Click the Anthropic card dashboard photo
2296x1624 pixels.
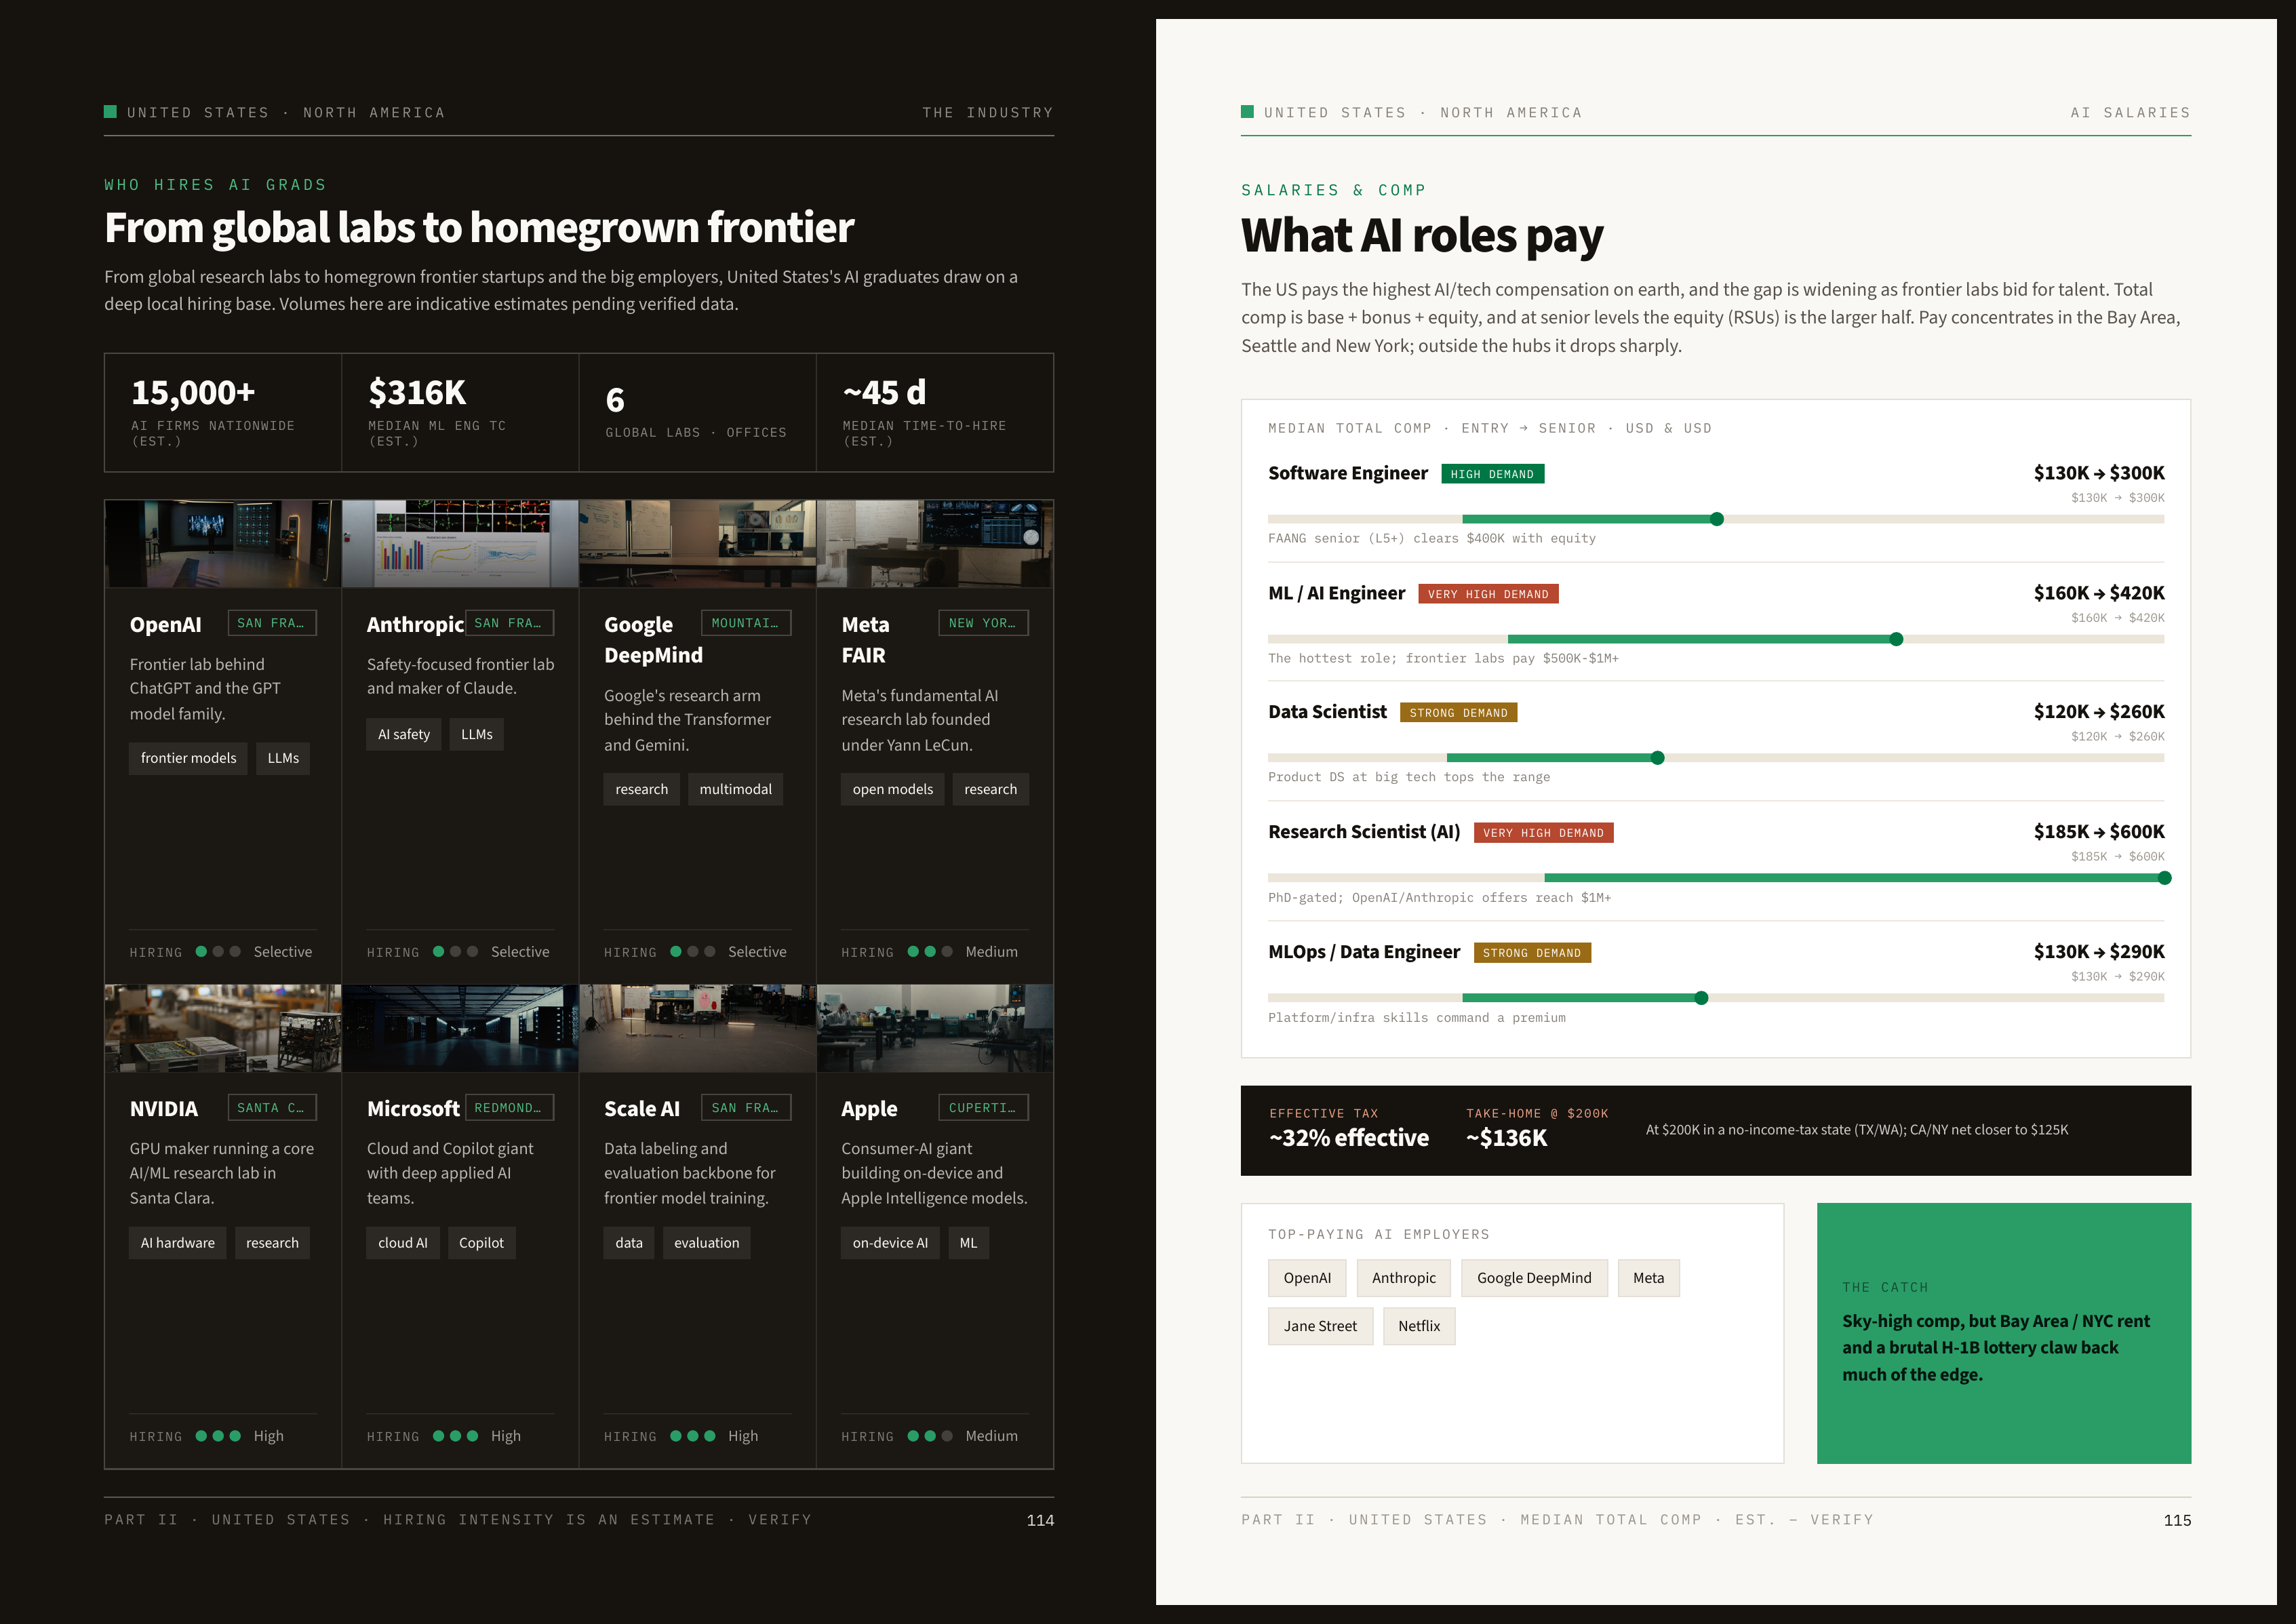pyautogui.click(x=460, y=544)
